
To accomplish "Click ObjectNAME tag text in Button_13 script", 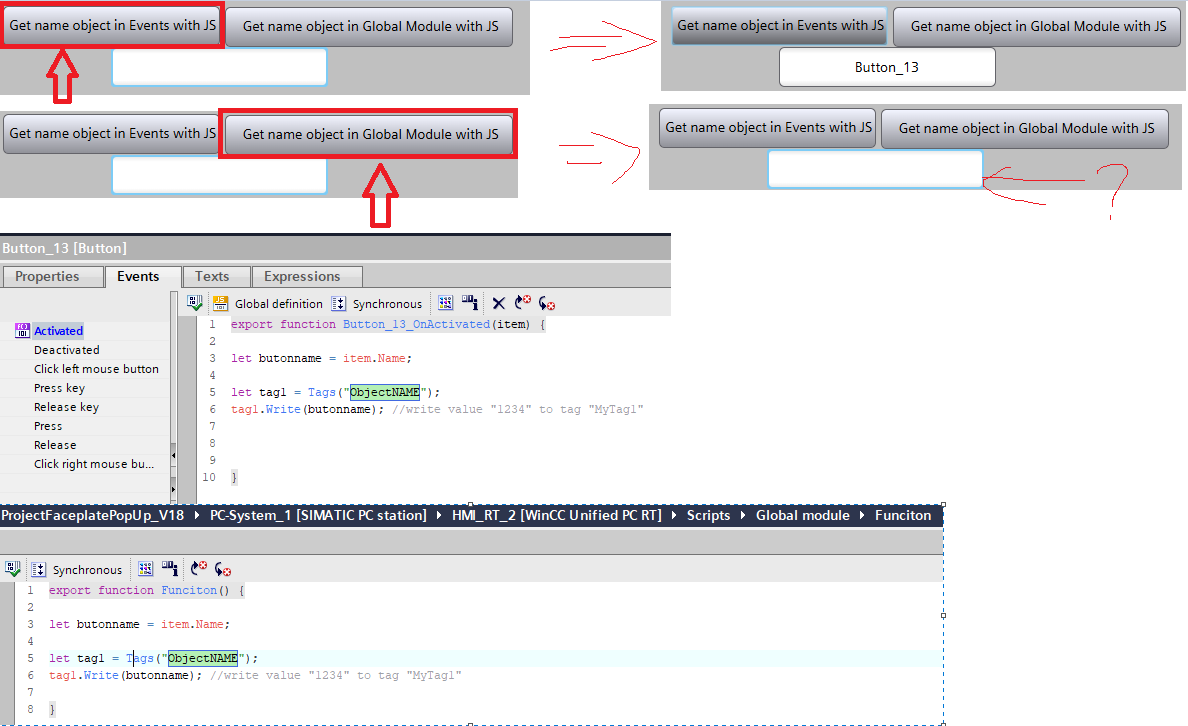I will (x=384, y=393).
